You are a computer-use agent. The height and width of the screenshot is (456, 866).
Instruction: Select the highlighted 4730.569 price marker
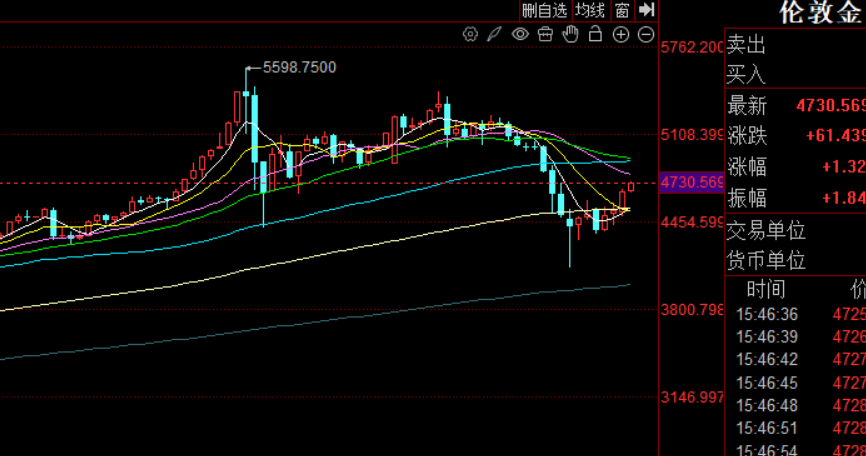[691, 182]
